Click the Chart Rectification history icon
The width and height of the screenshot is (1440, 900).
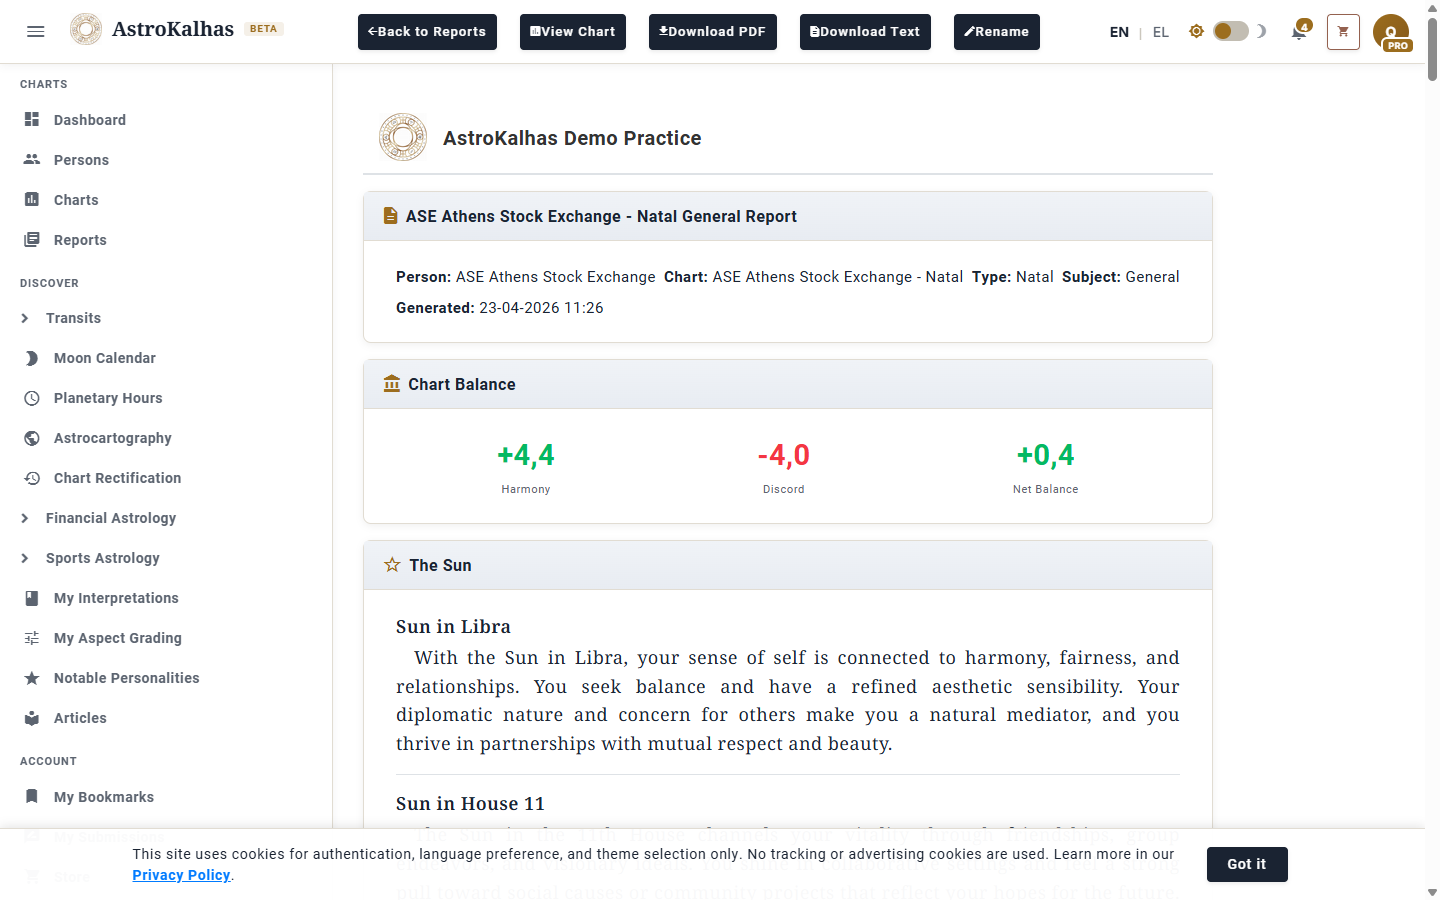click(32, 478)
